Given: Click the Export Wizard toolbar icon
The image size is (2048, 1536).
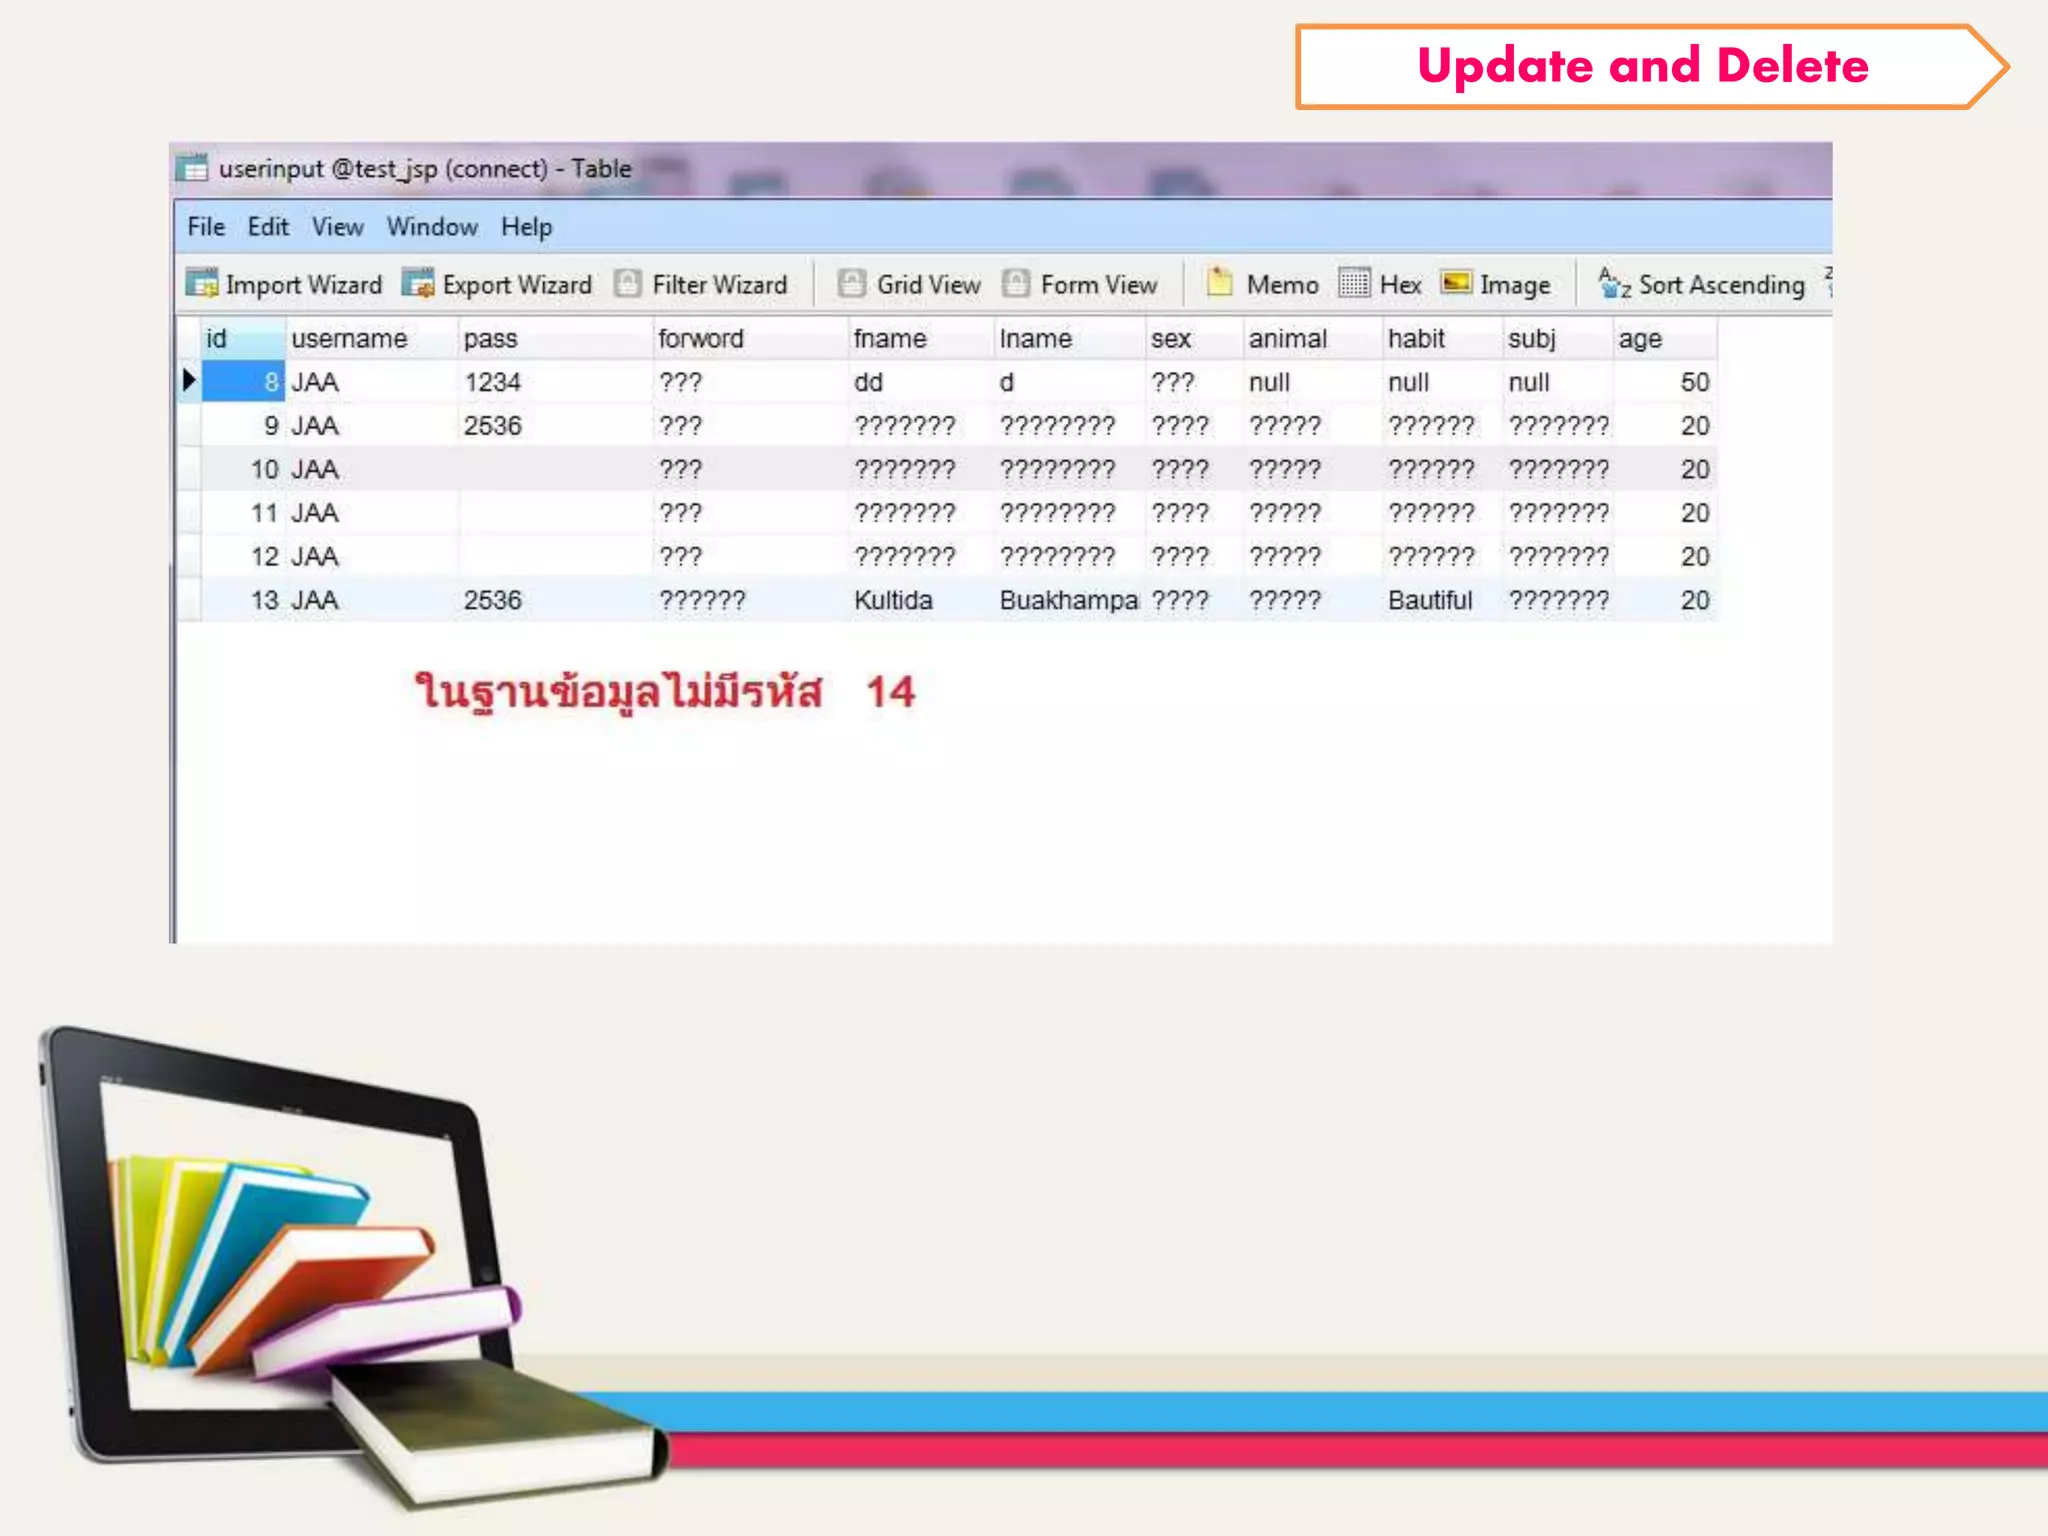Looking at the screenshot, I should coord(418,284).
